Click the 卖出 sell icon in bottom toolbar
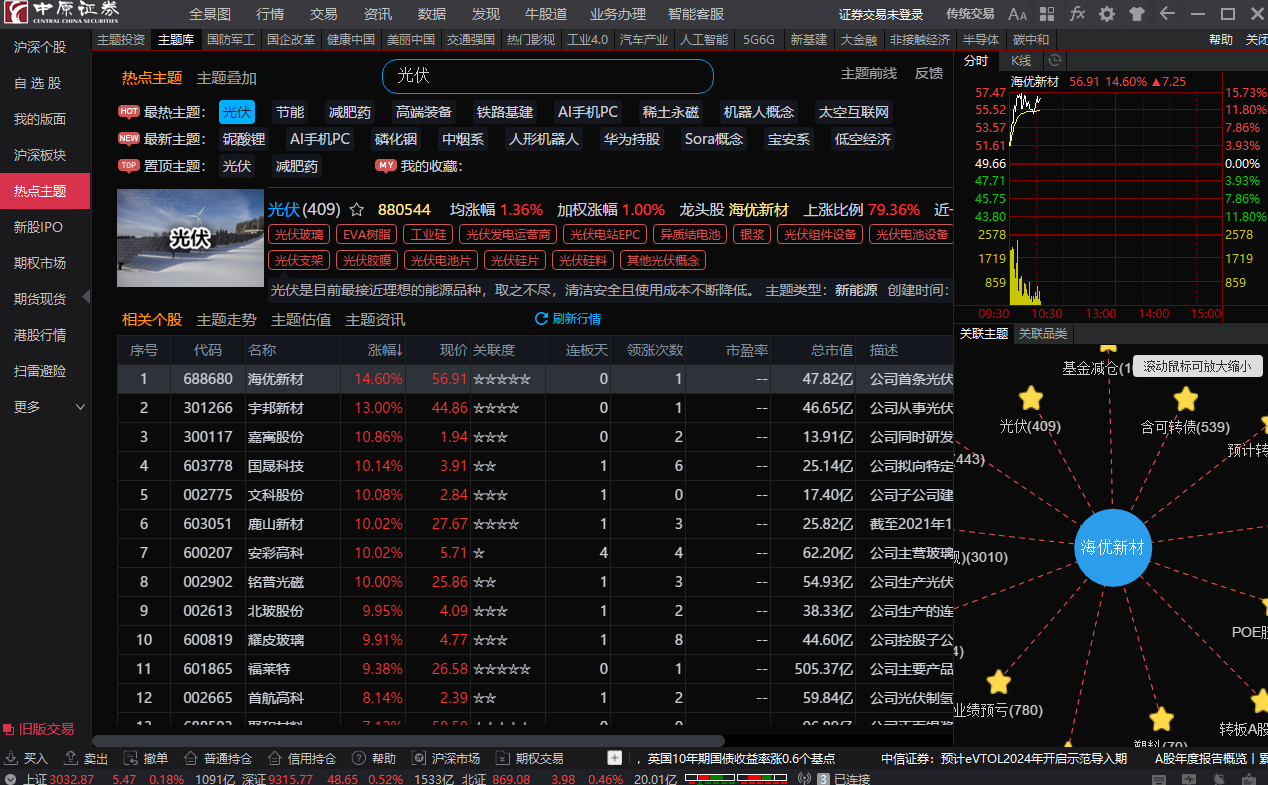 (x=71, y=758)
